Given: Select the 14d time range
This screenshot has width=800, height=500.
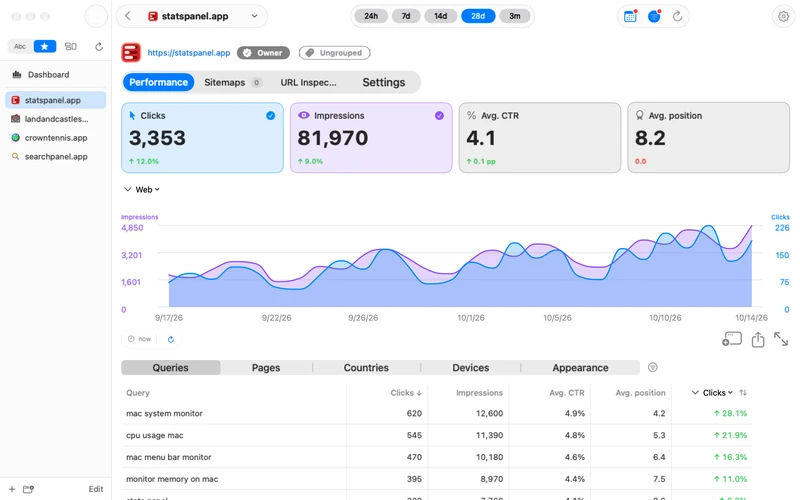Looking at the screenshot, I should 440,16.
